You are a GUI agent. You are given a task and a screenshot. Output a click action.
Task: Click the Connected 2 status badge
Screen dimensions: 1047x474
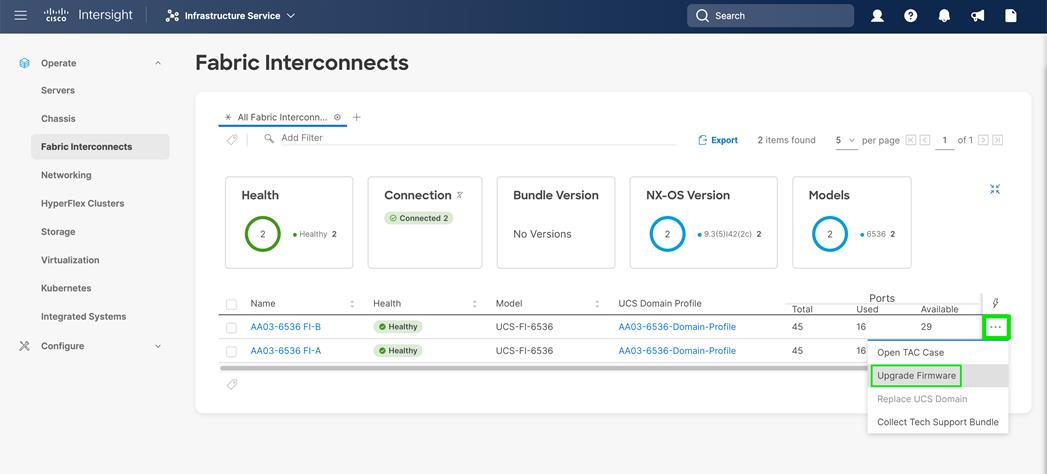coord(419,218)
